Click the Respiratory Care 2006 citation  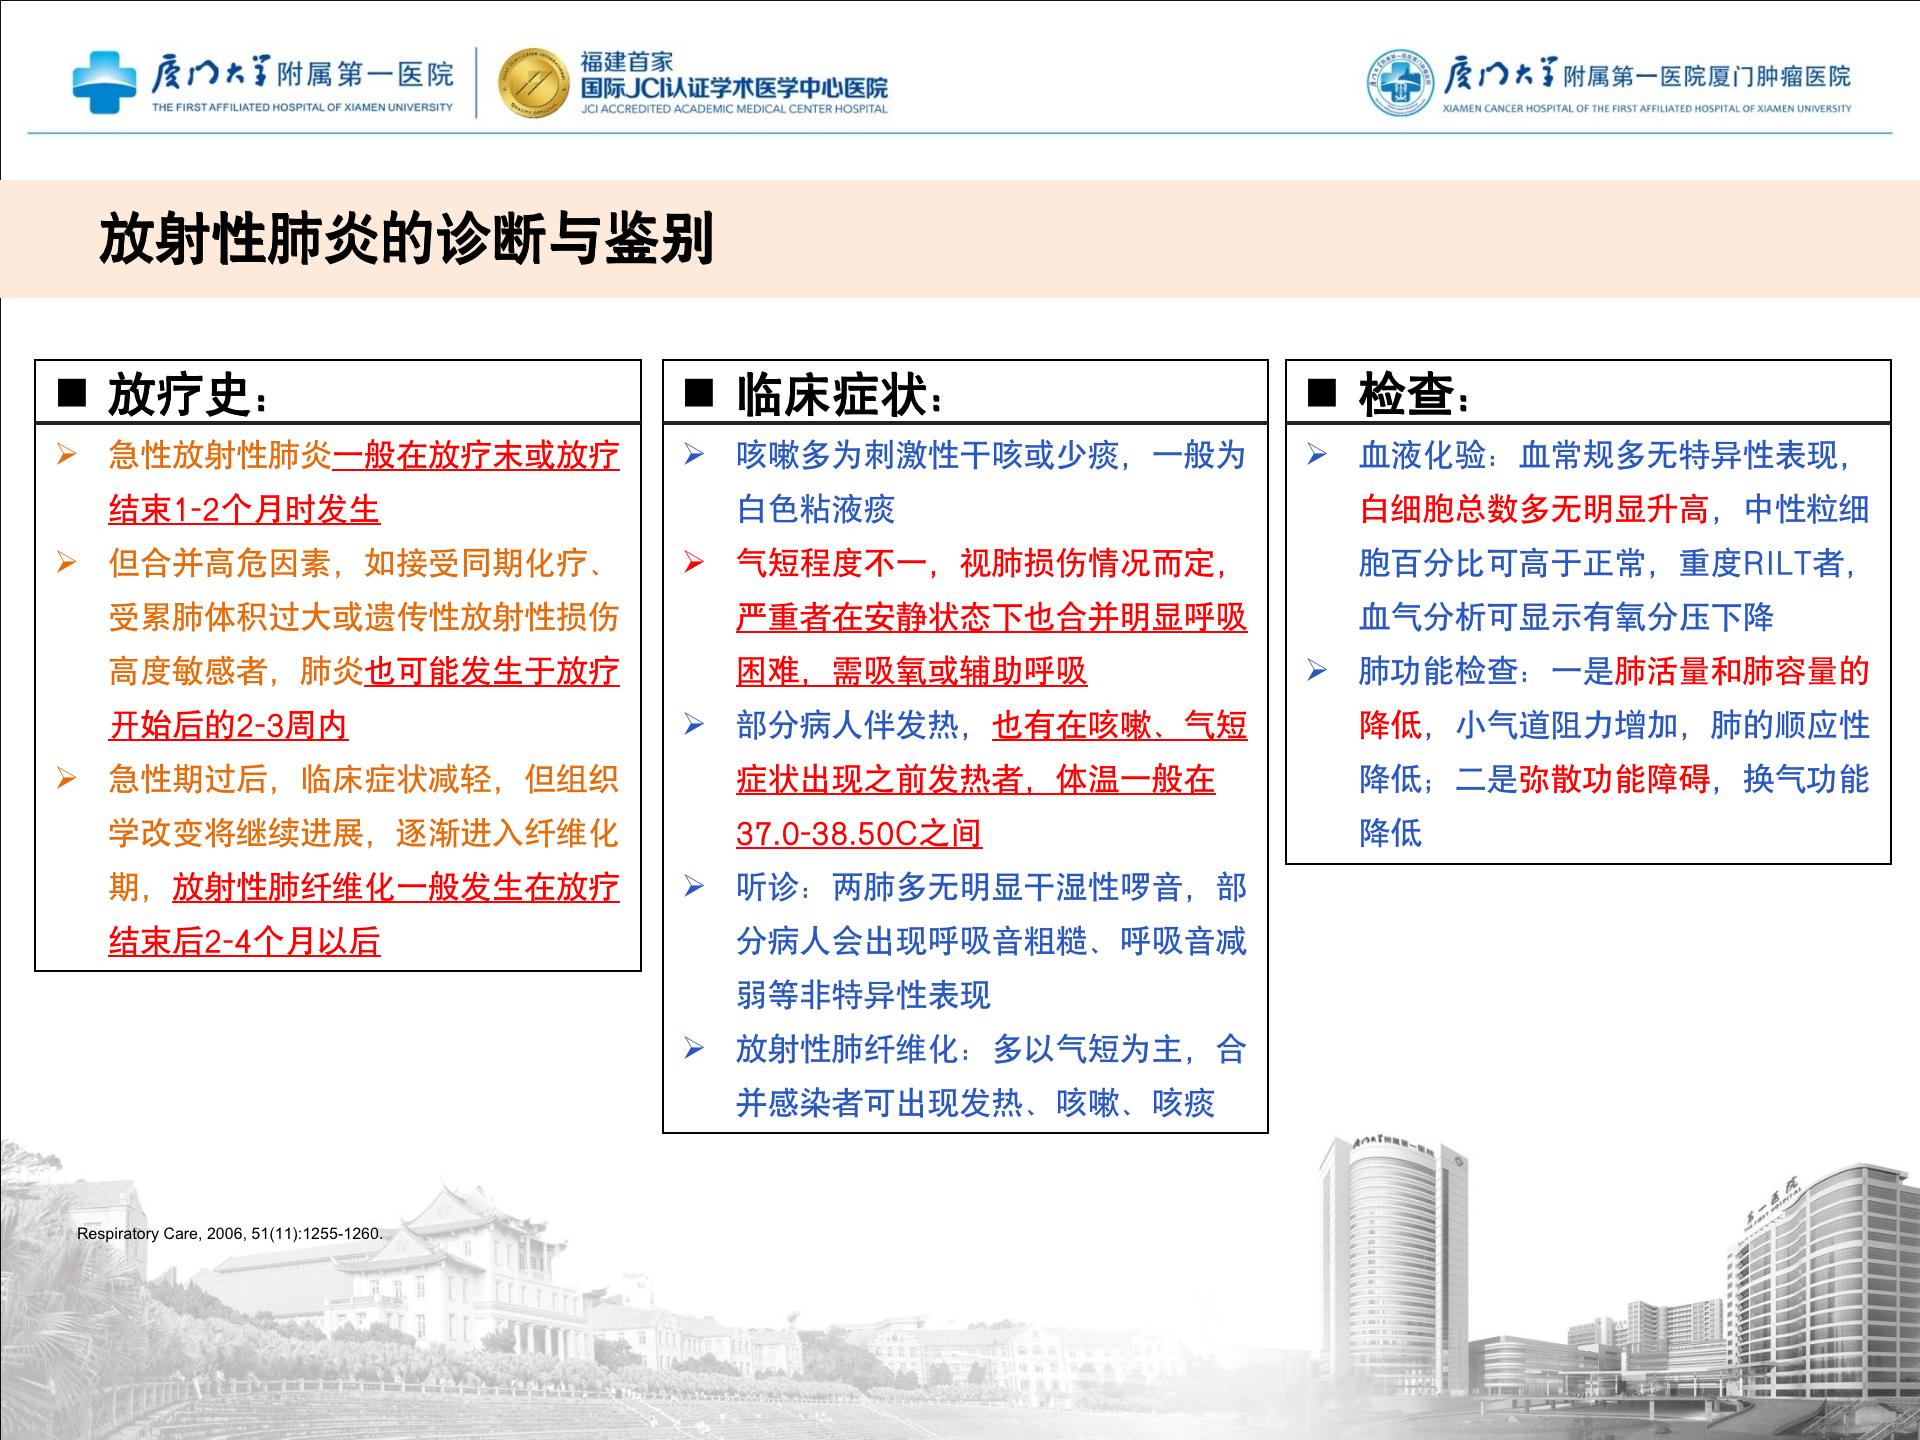coord(230,1234)
